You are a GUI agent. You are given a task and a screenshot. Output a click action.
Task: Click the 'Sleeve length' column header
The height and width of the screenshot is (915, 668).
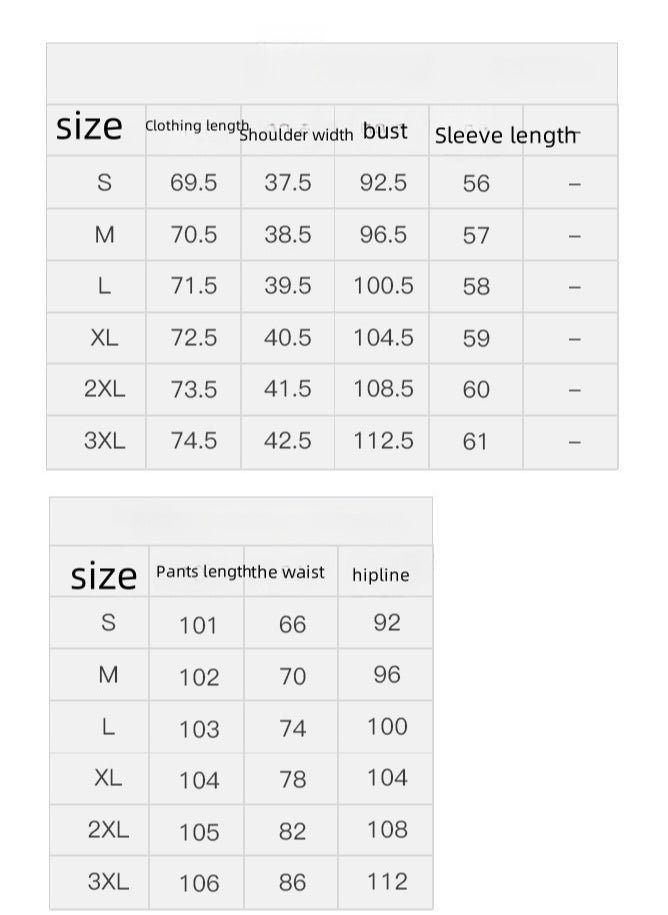click(506, 136)
